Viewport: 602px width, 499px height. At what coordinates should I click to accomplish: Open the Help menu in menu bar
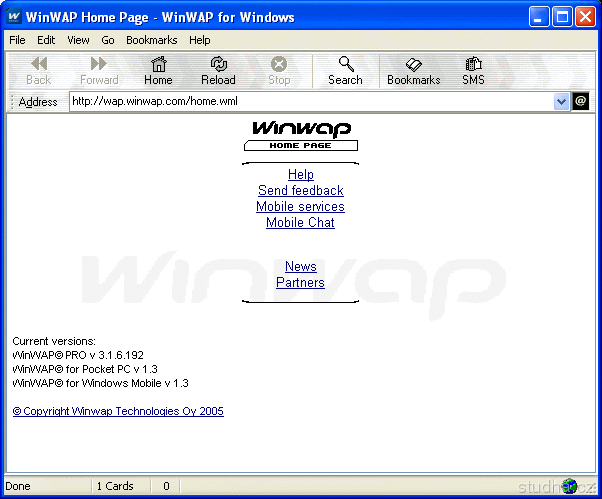(x=200, y=40)
